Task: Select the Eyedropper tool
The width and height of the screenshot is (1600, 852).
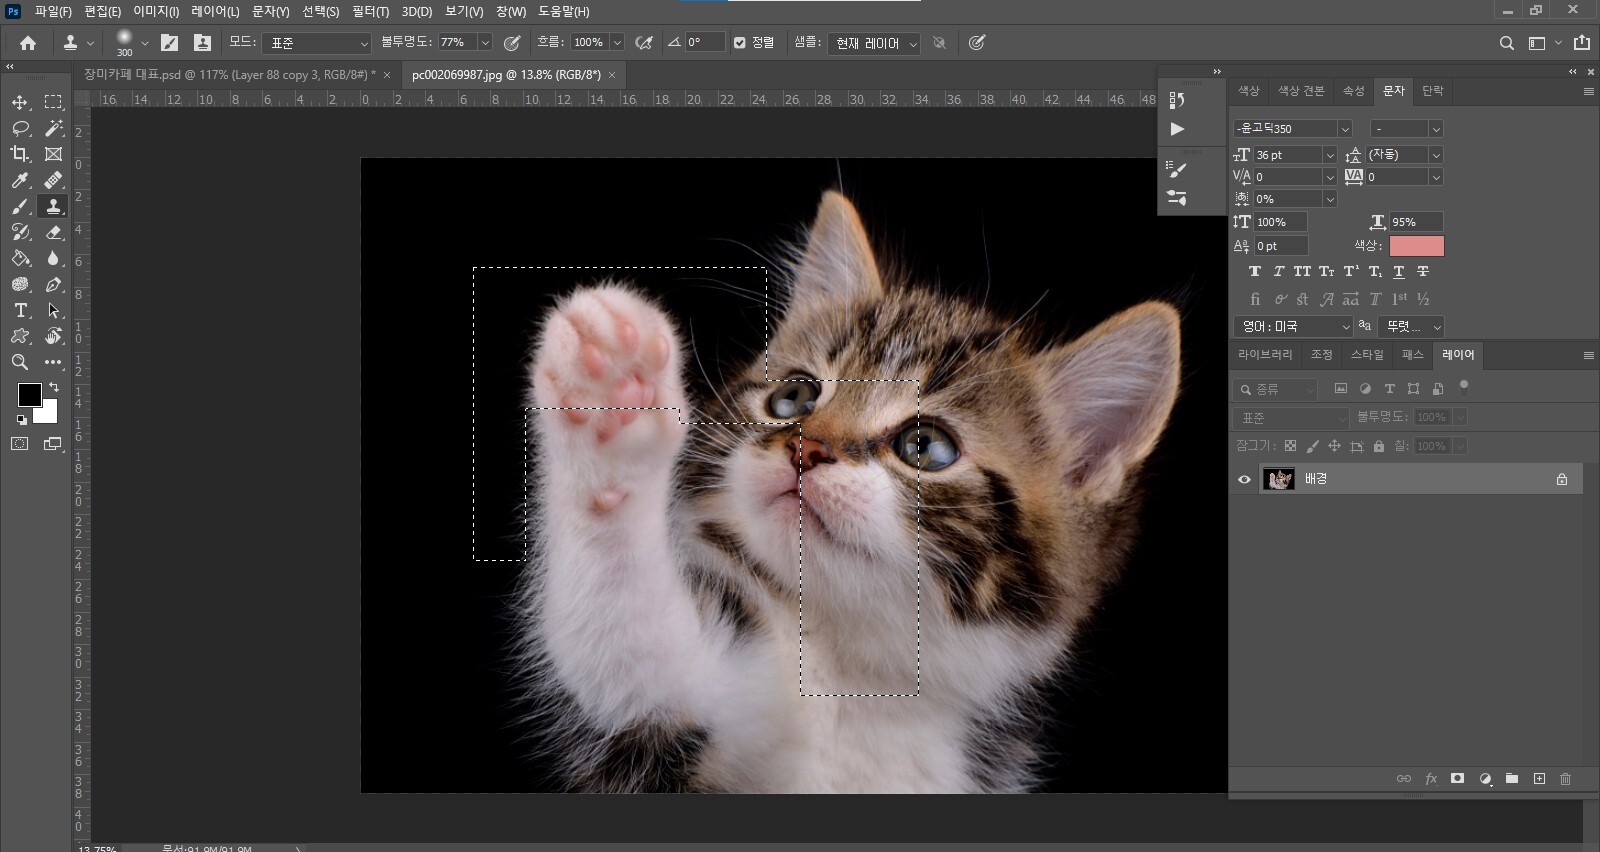Action: [x=20, y=180]
